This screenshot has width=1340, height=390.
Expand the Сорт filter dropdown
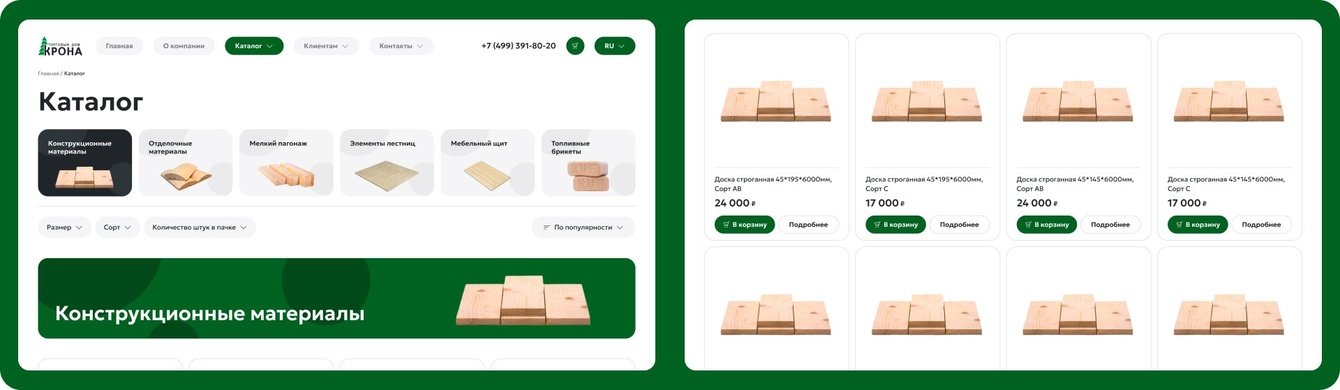(118, 228)
